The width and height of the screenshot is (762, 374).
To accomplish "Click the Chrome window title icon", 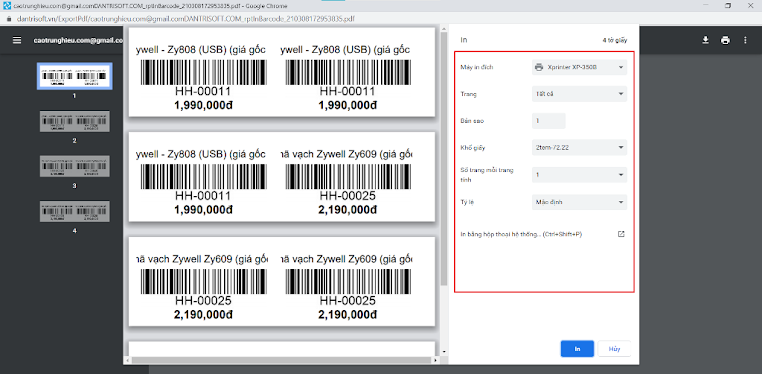I will pyautogui.click(x=7, y=6).
